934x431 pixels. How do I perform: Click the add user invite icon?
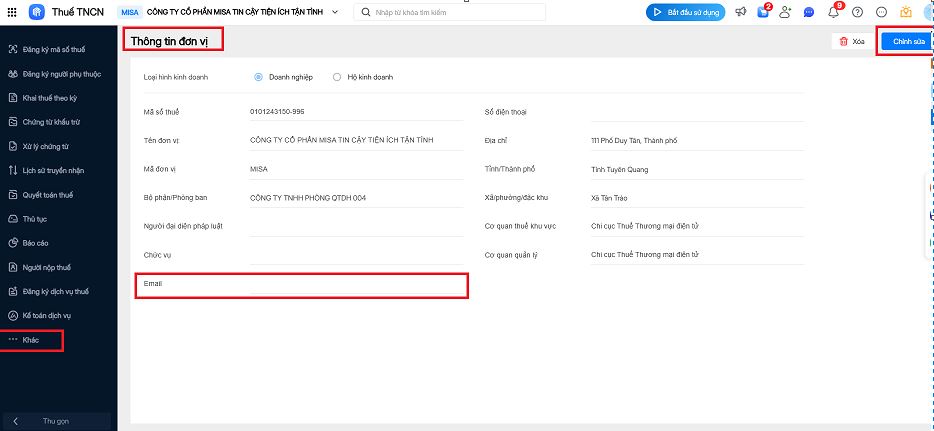click(x=785, y=12)
